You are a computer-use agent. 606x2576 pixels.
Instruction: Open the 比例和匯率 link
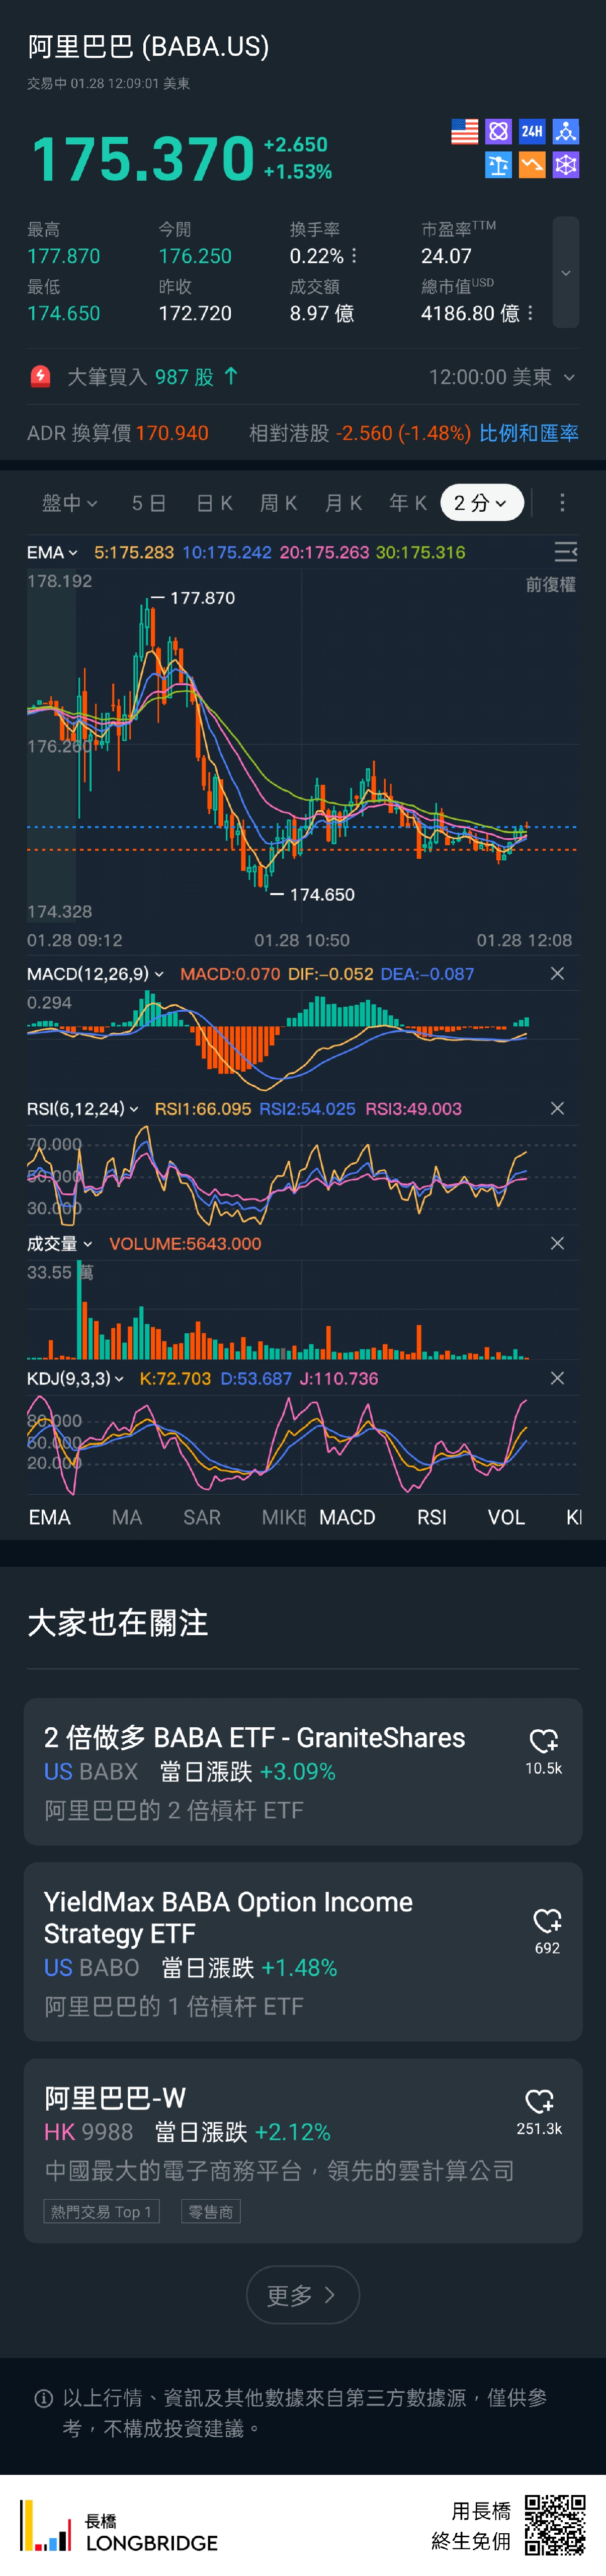point(528,433)
